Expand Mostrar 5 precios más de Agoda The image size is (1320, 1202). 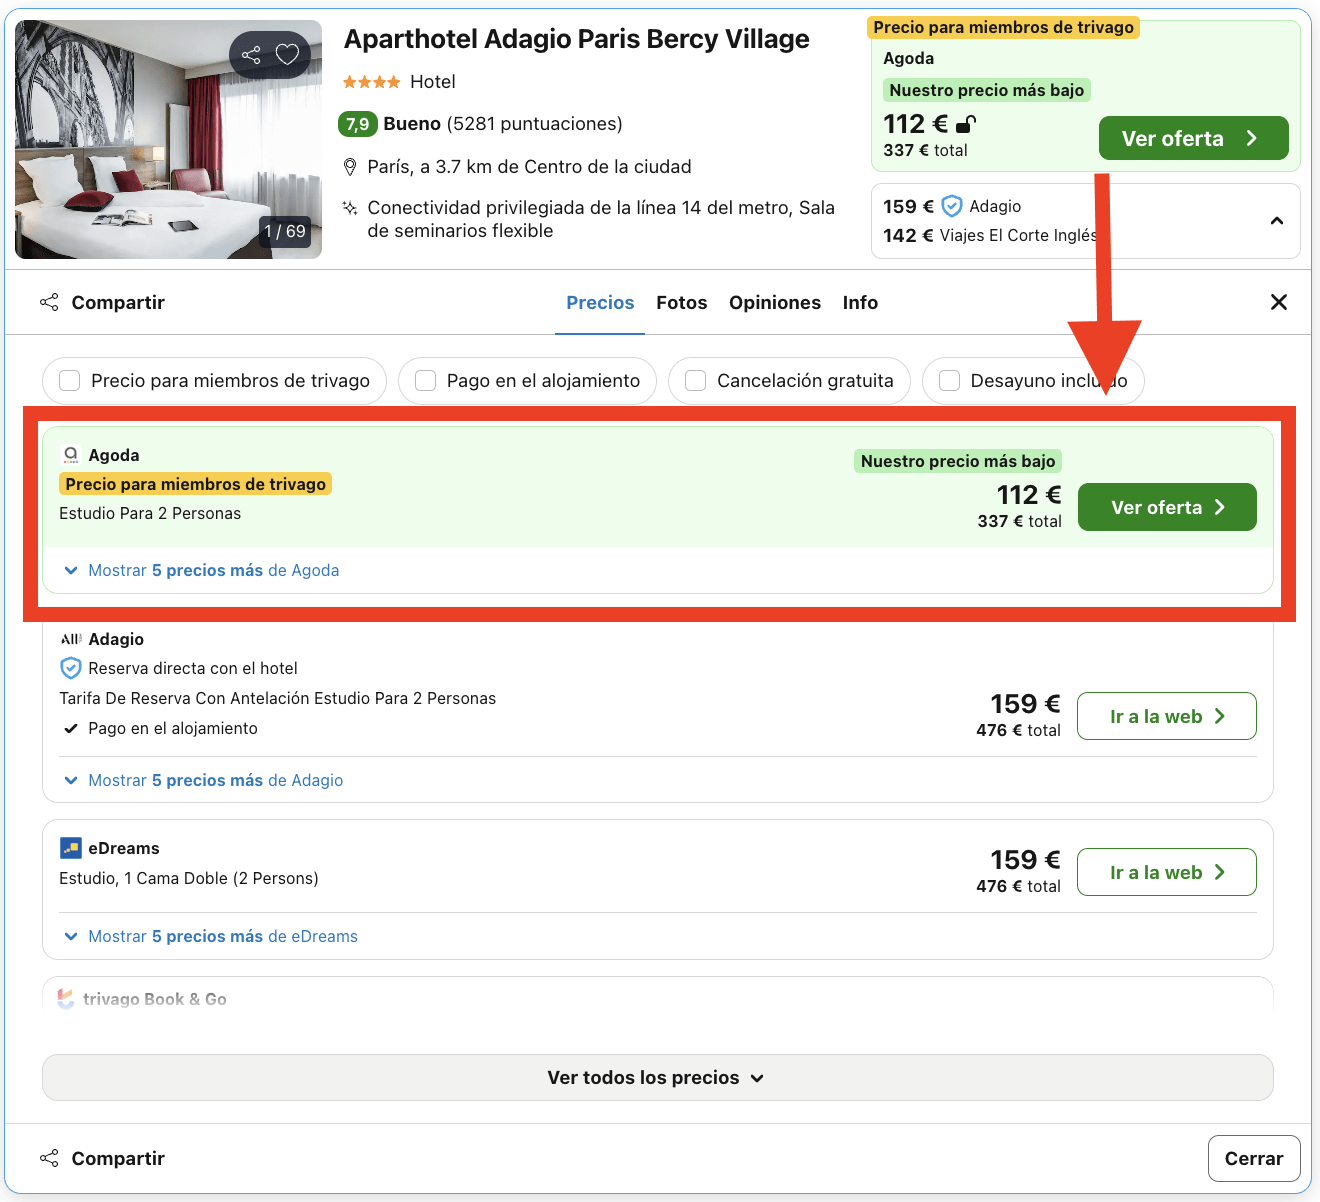click(x=213, y=570)
